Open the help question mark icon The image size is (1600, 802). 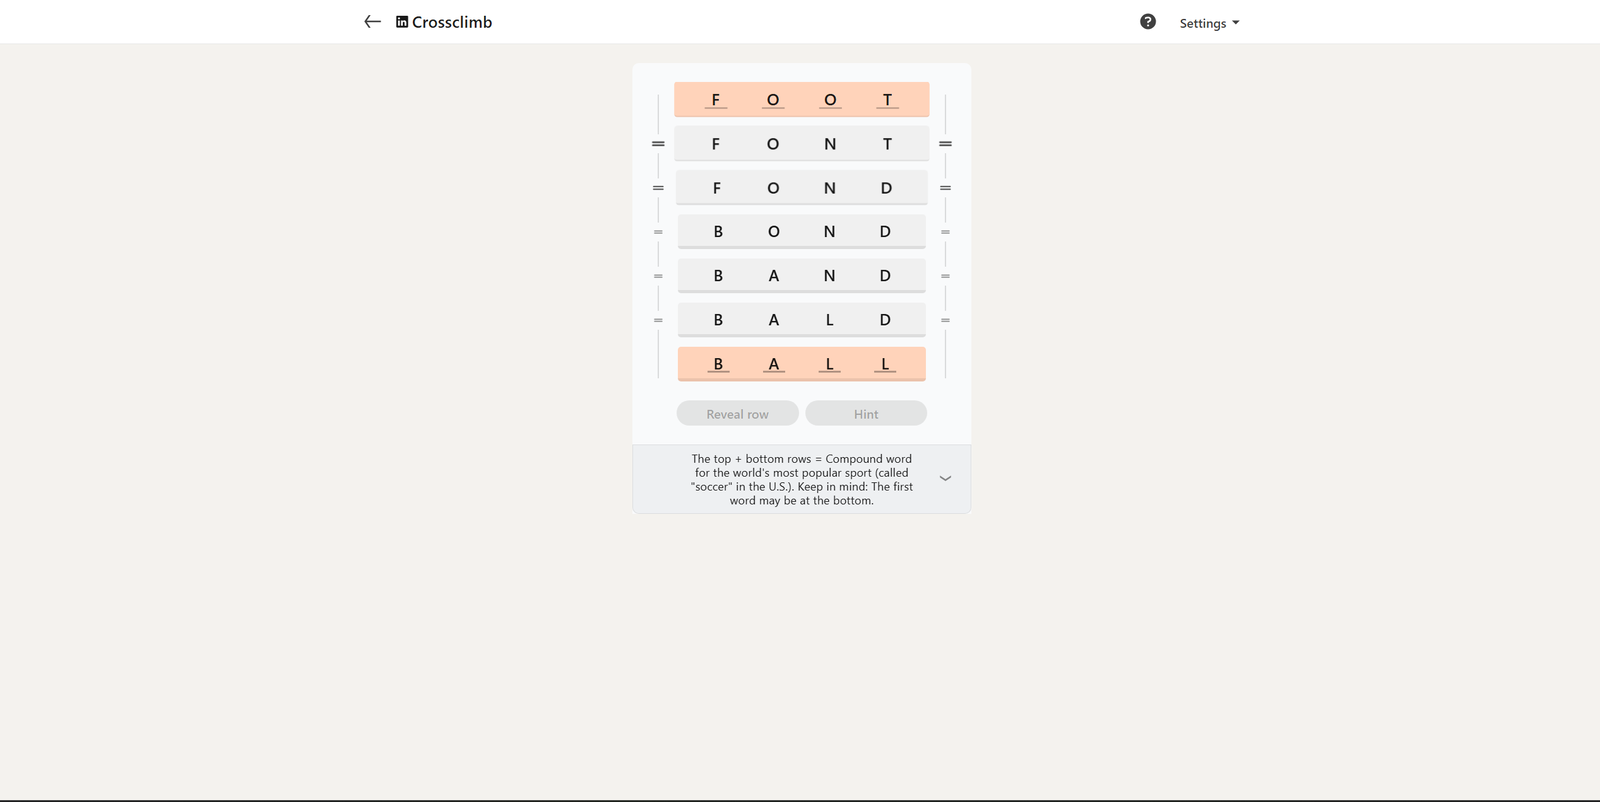[1148, 22]
